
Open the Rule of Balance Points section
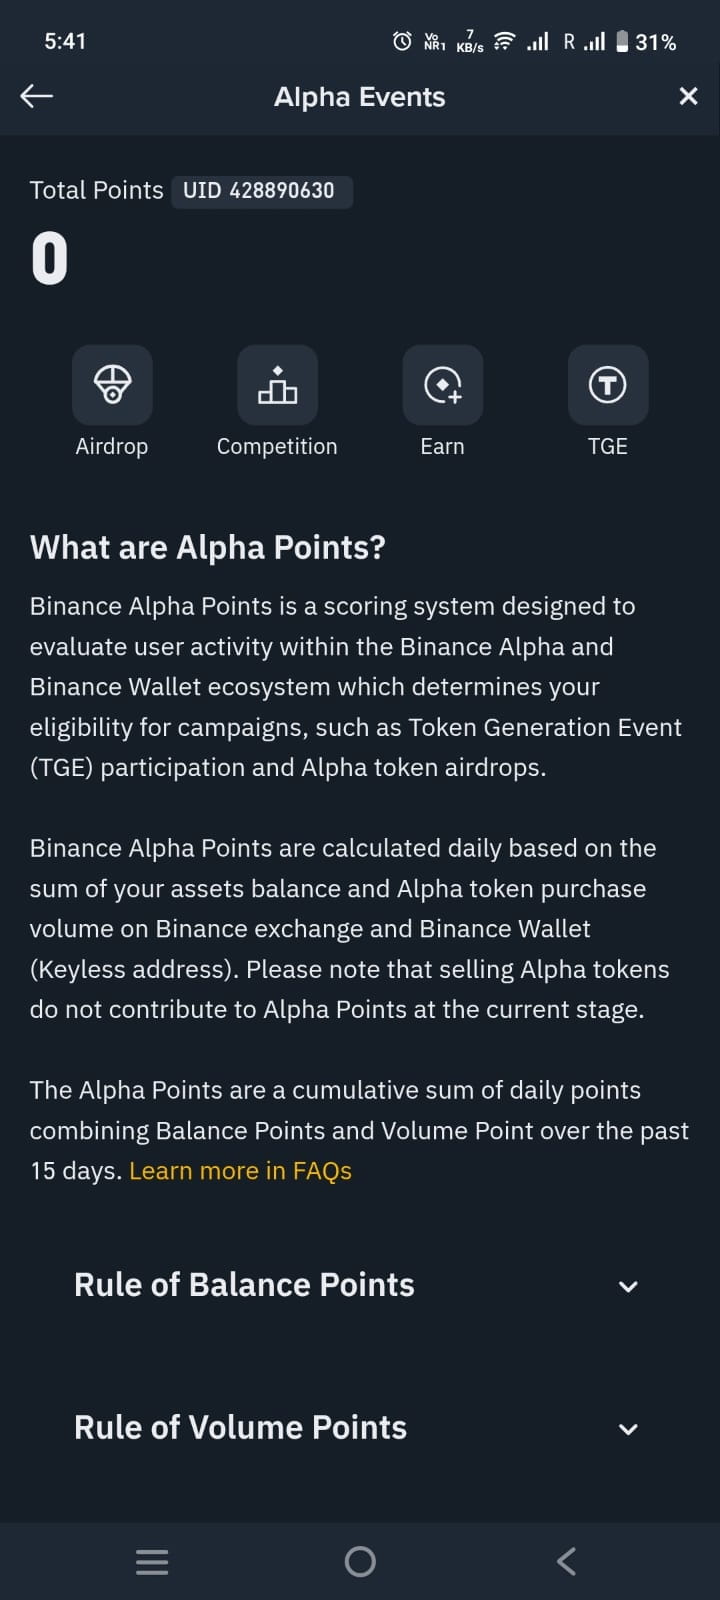244,1285
